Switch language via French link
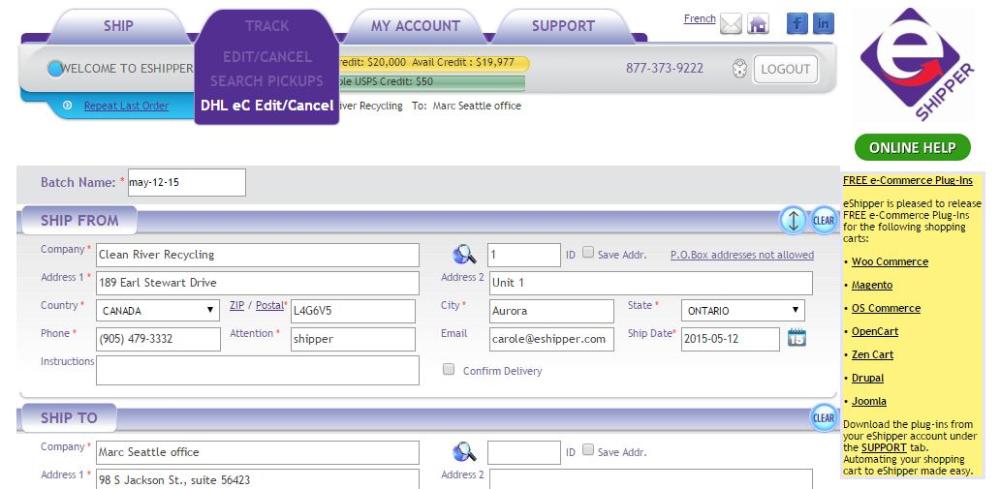The height and width of the screenshot is (489, 1000). (700, 18)
